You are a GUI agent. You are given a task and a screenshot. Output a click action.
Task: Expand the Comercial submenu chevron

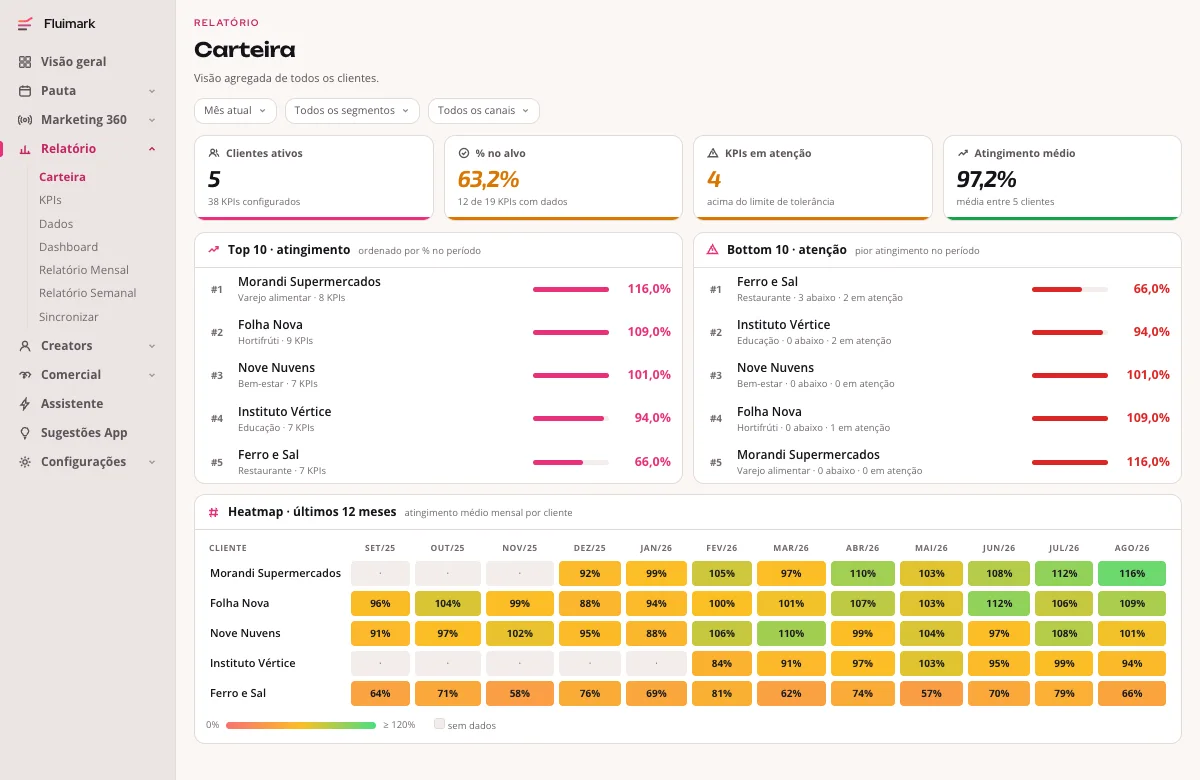152,375
